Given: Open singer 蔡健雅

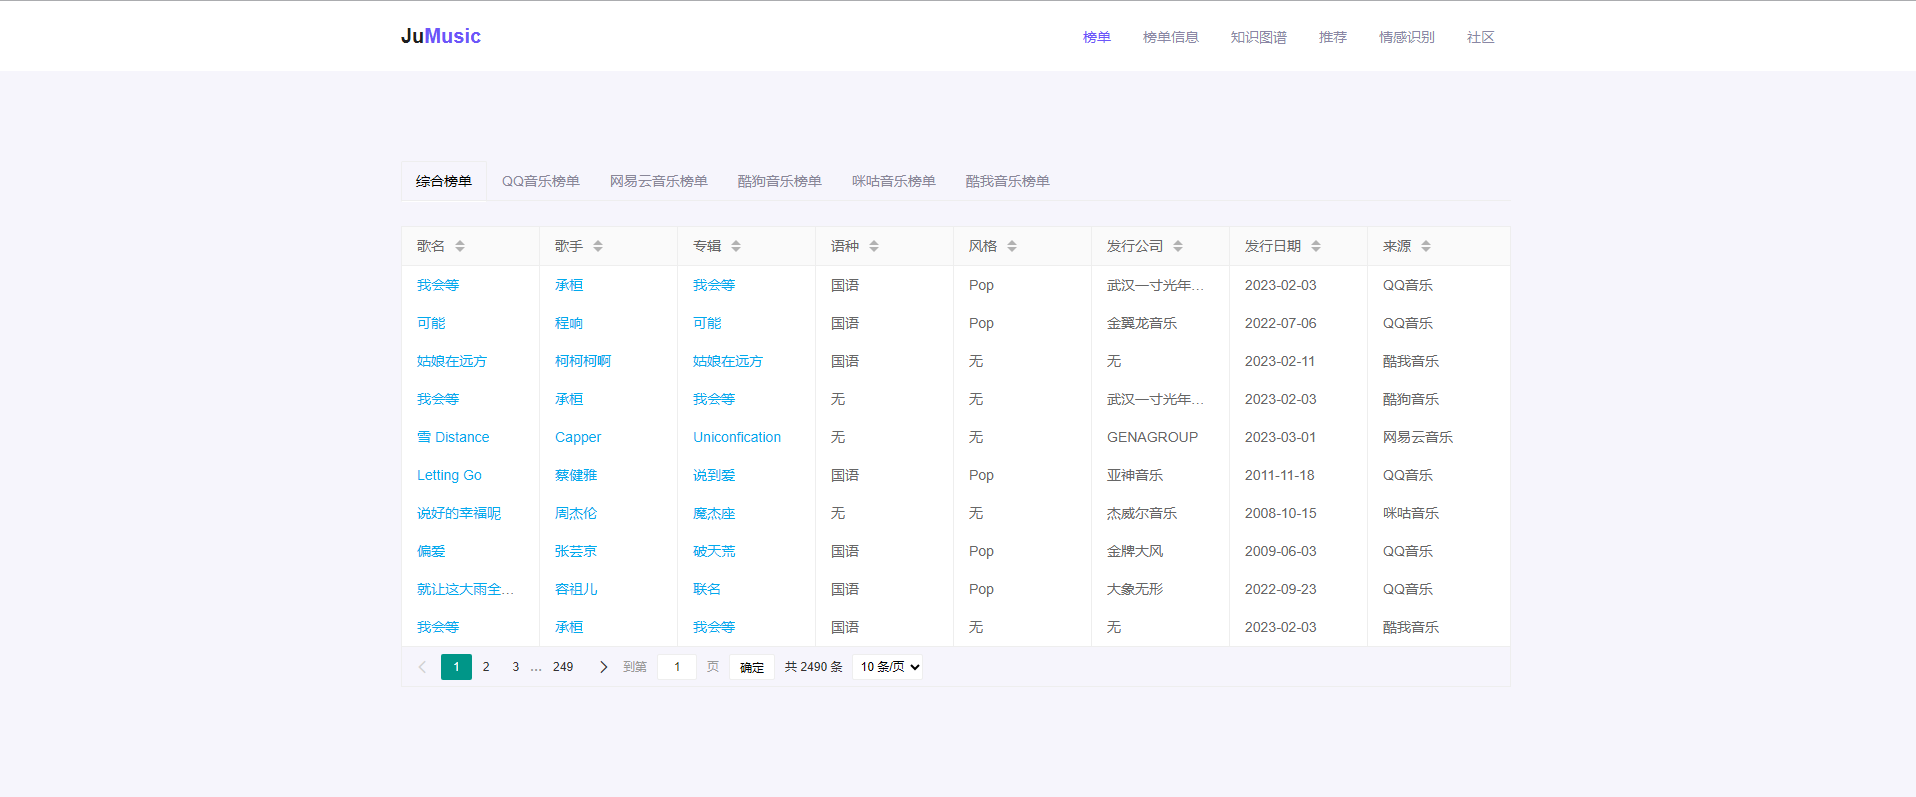Looking at the screenshot, I should 576,475.
